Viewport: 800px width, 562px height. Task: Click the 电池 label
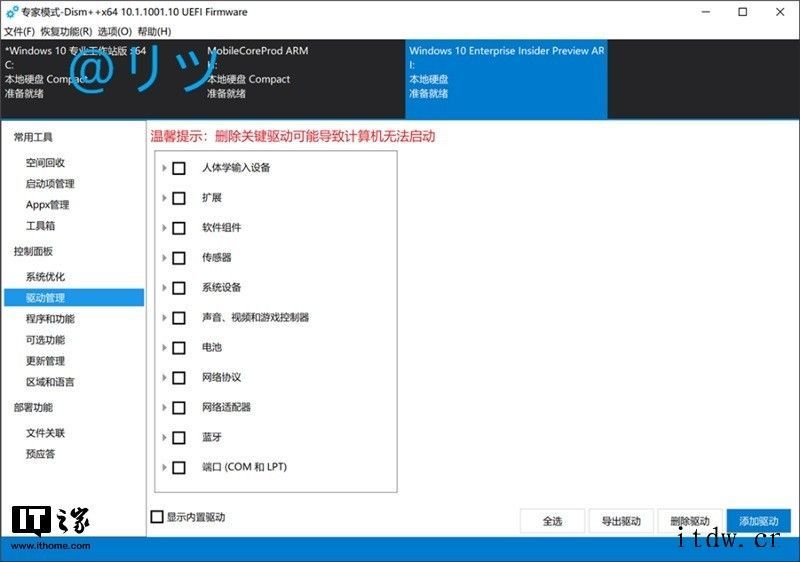(212, 347)
